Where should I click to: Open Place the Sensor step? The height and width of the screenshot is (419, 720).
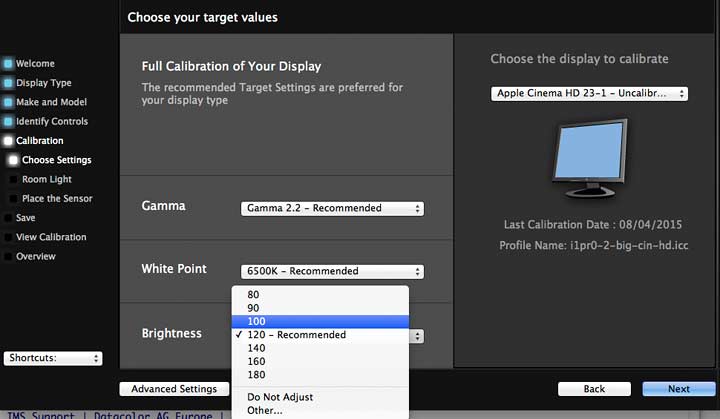coord(57,198)
